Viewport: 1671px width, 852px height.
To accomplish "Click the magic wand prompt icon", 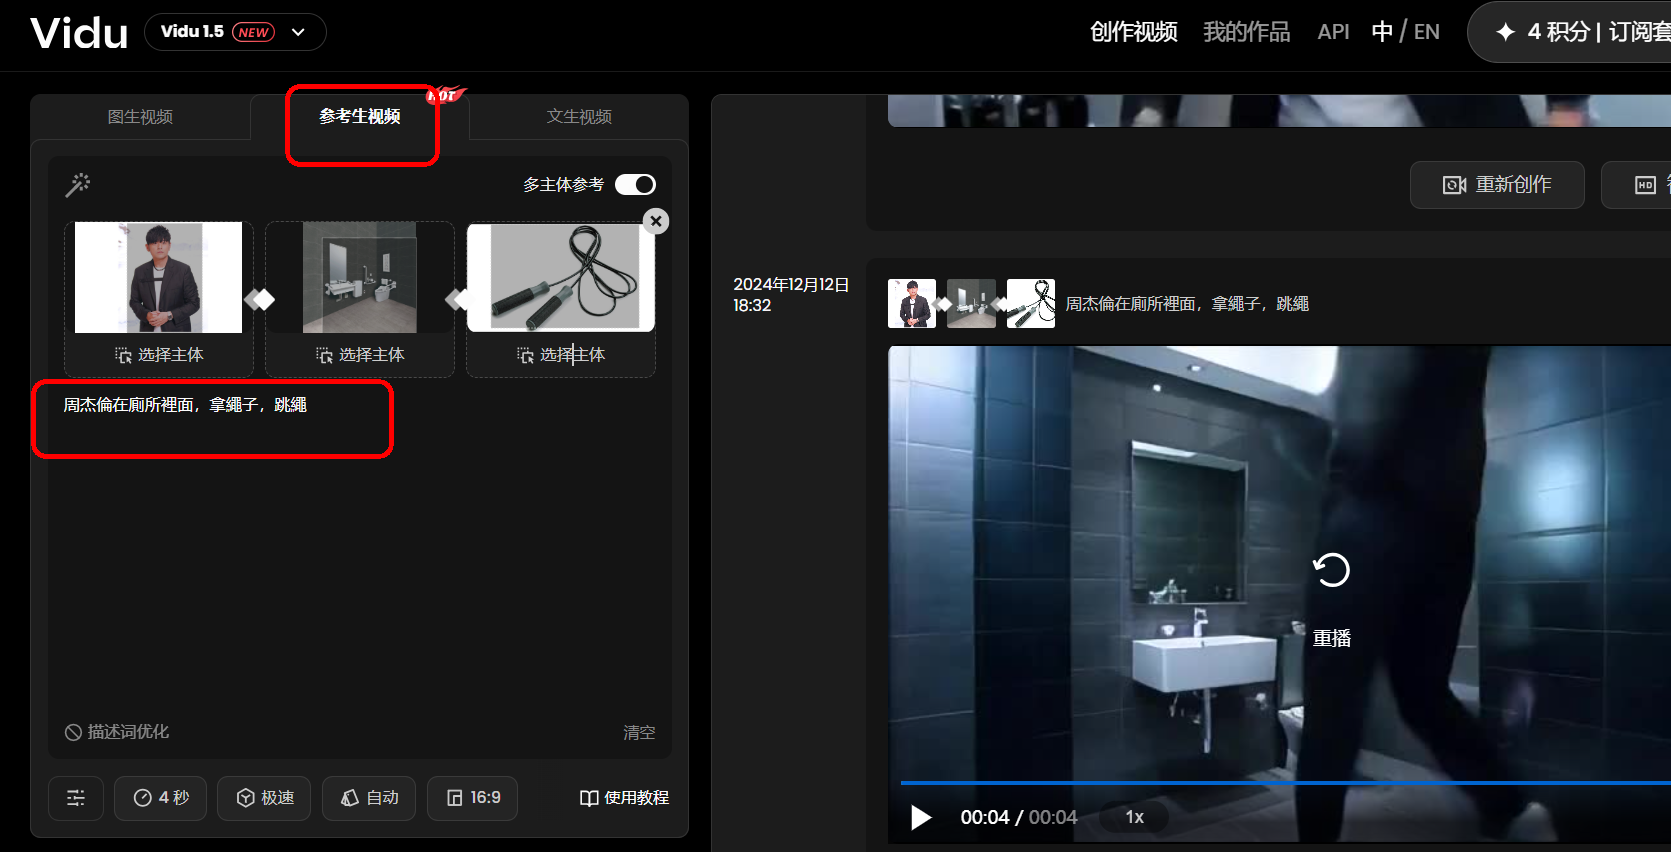I will [x=78, y=185].
